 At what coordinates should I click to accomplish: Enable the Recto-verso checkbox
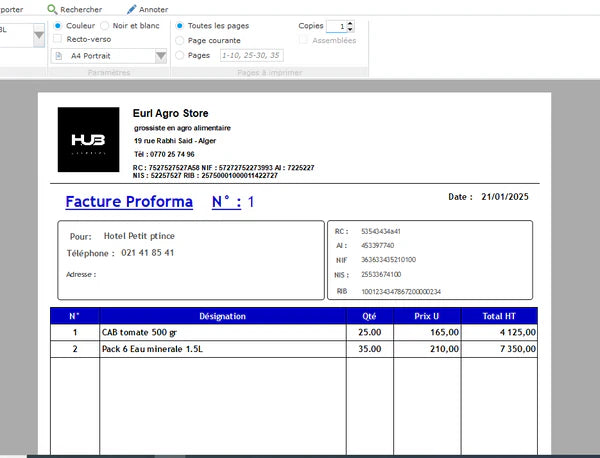[57, 39]
